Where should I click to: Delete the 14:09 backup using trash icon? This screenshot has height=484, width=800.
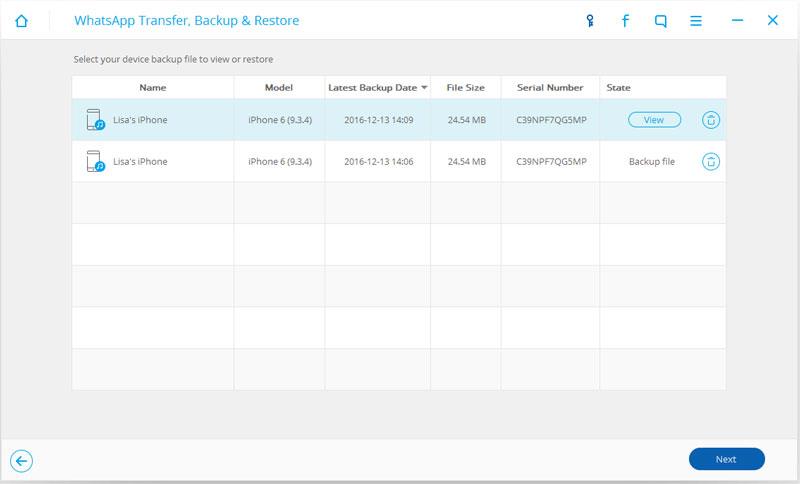pos(711,120)
